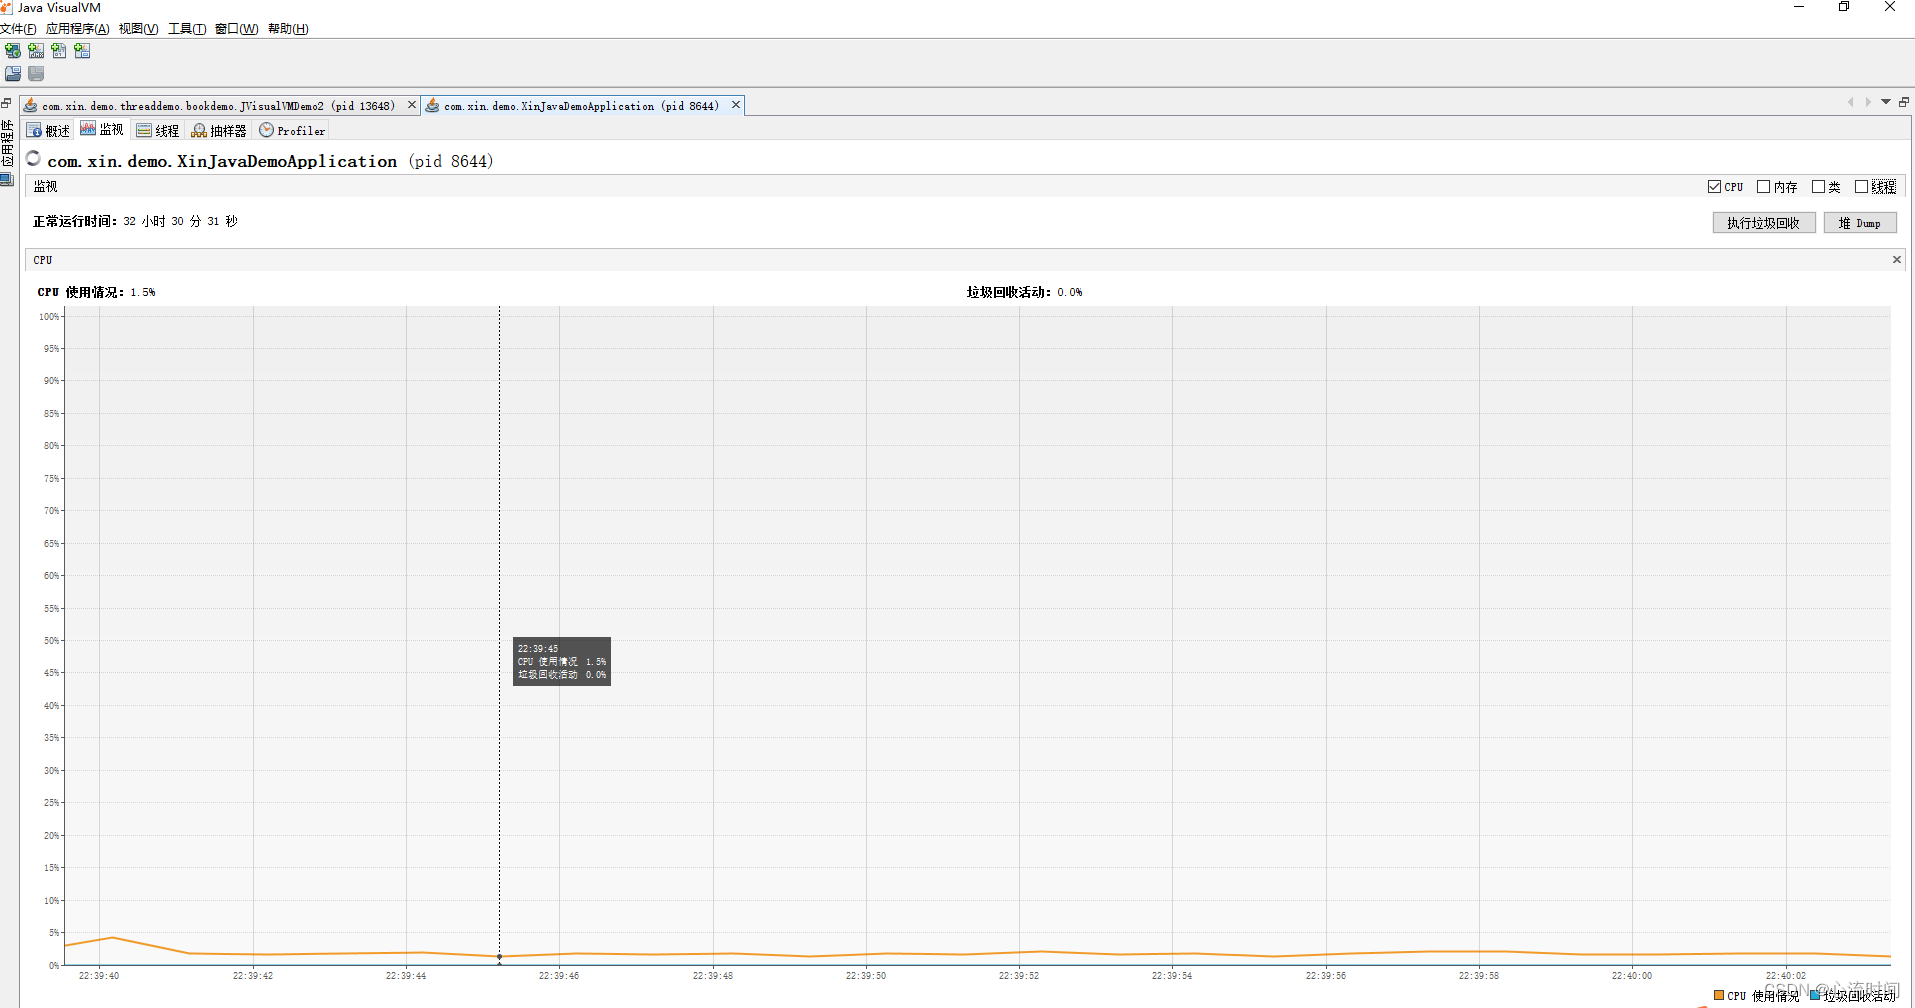Open the Applications sidebar vertical tab
1915x1008 pixels.
click(7, 143)
